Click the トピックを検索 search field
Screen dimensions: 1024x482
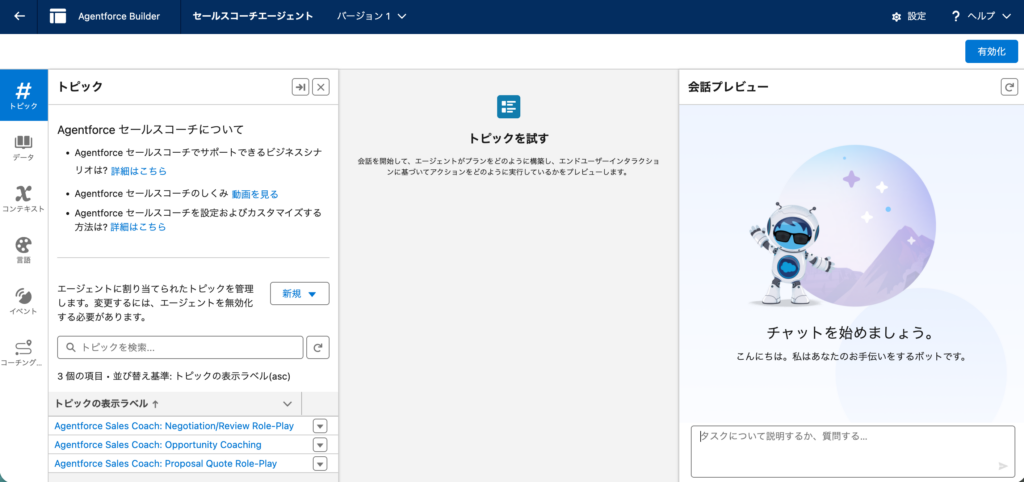[180, 347]
